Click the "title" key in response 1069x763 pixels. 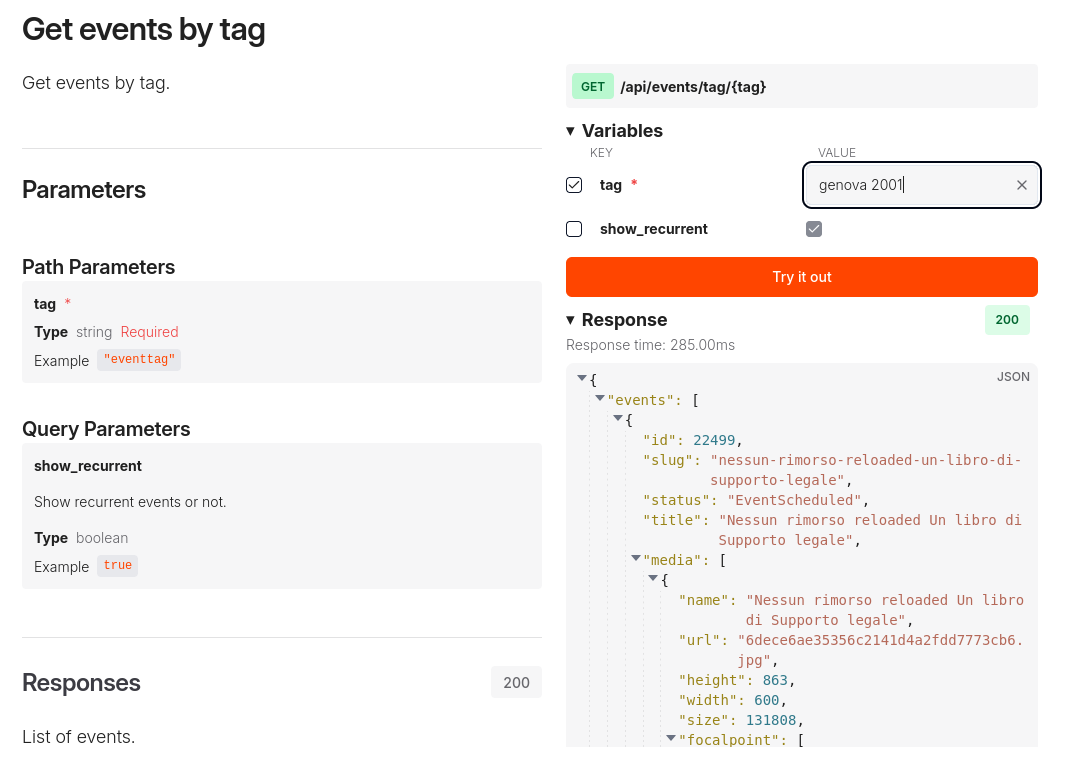click(672, 520)
